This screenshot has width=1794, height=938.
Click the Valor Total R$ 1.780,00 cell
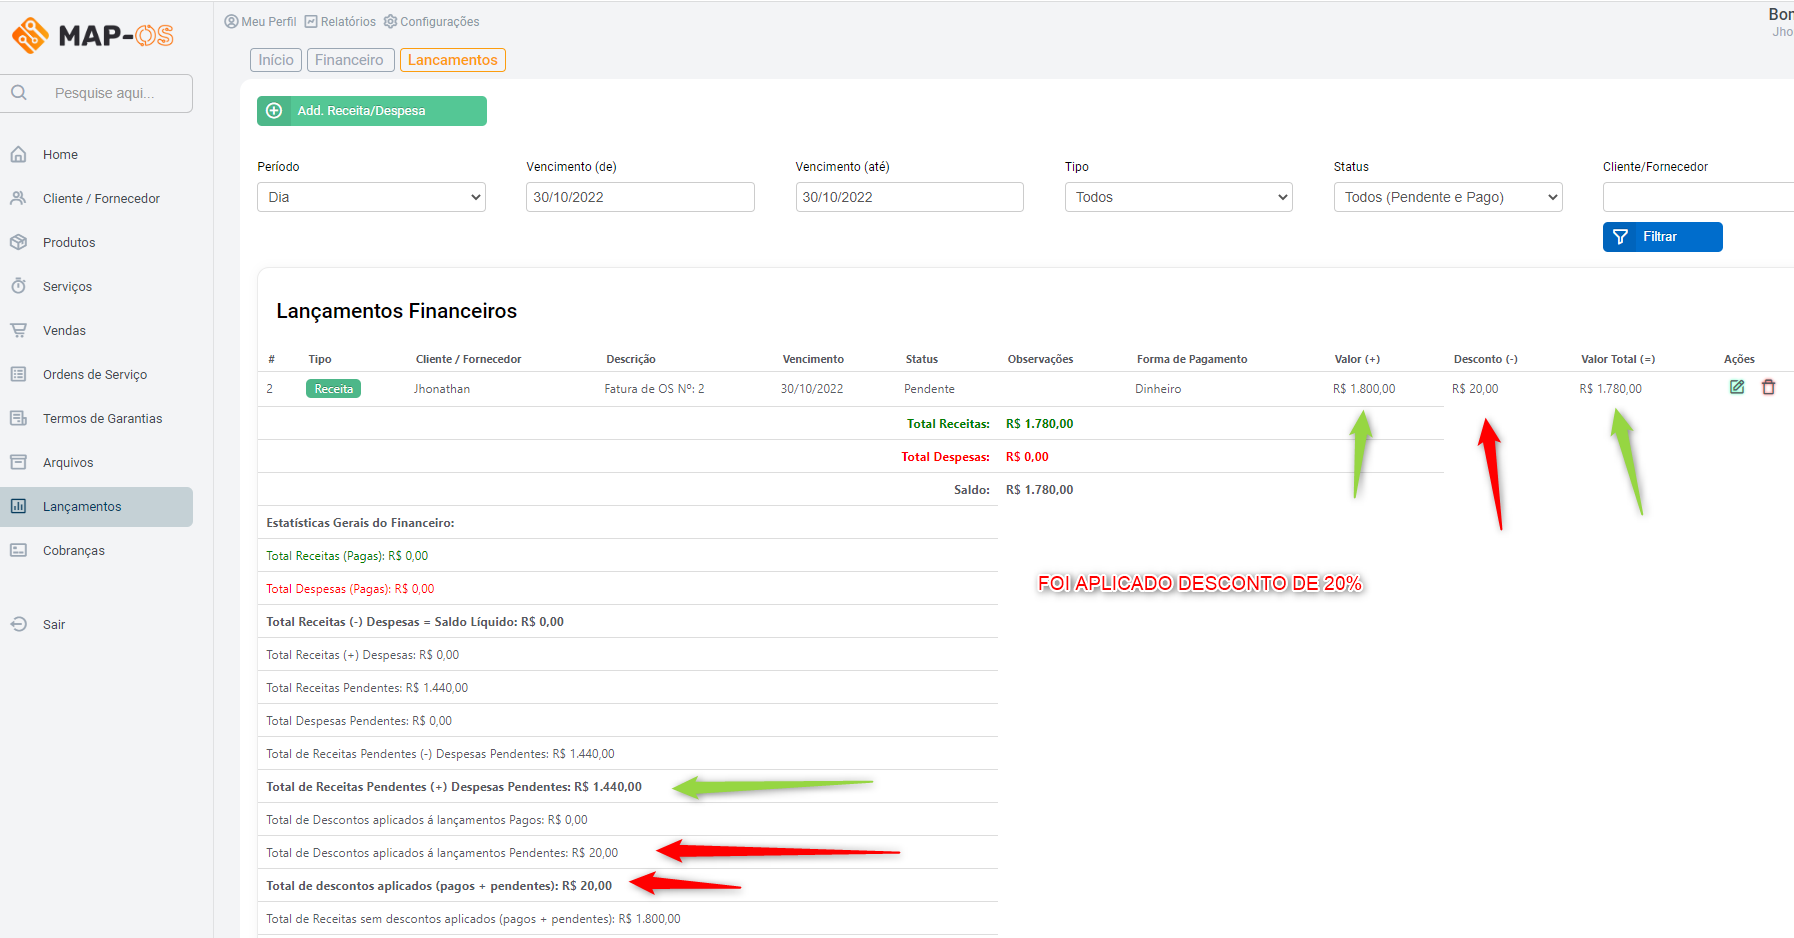tap(1610, 389)
